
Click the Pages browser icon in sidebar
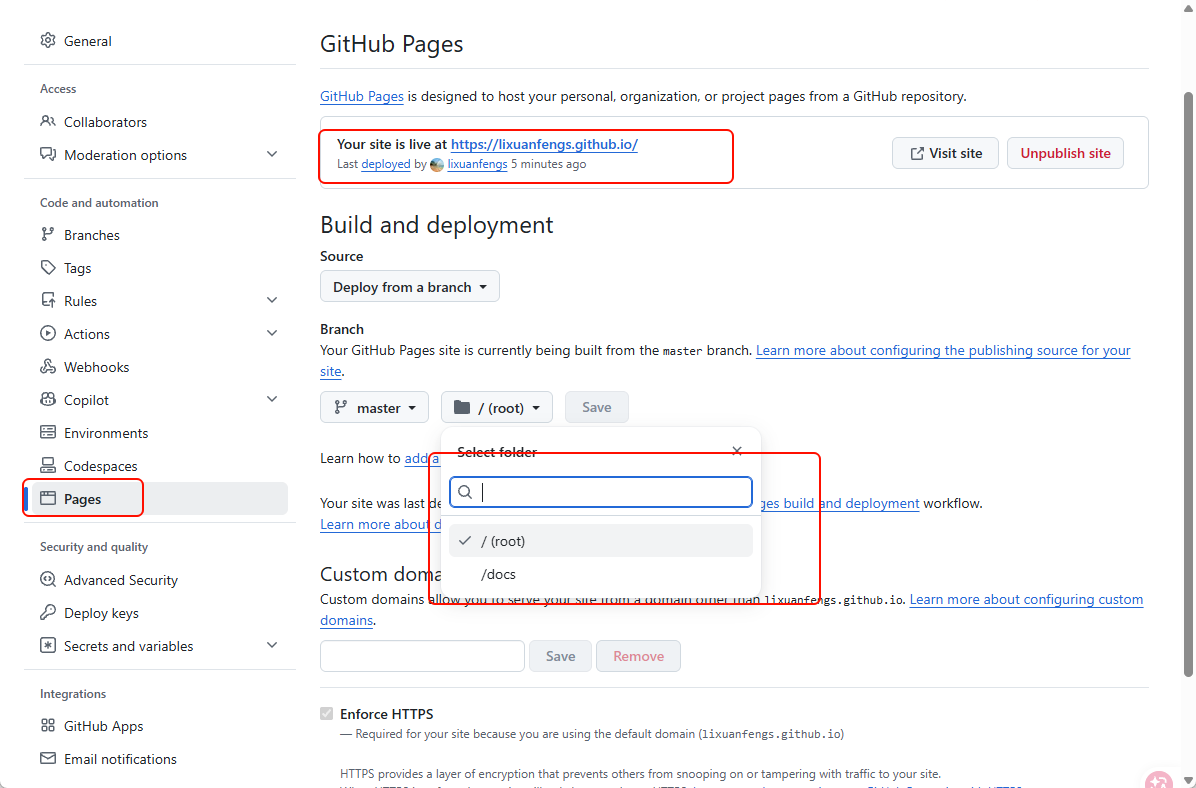[48, 498]
